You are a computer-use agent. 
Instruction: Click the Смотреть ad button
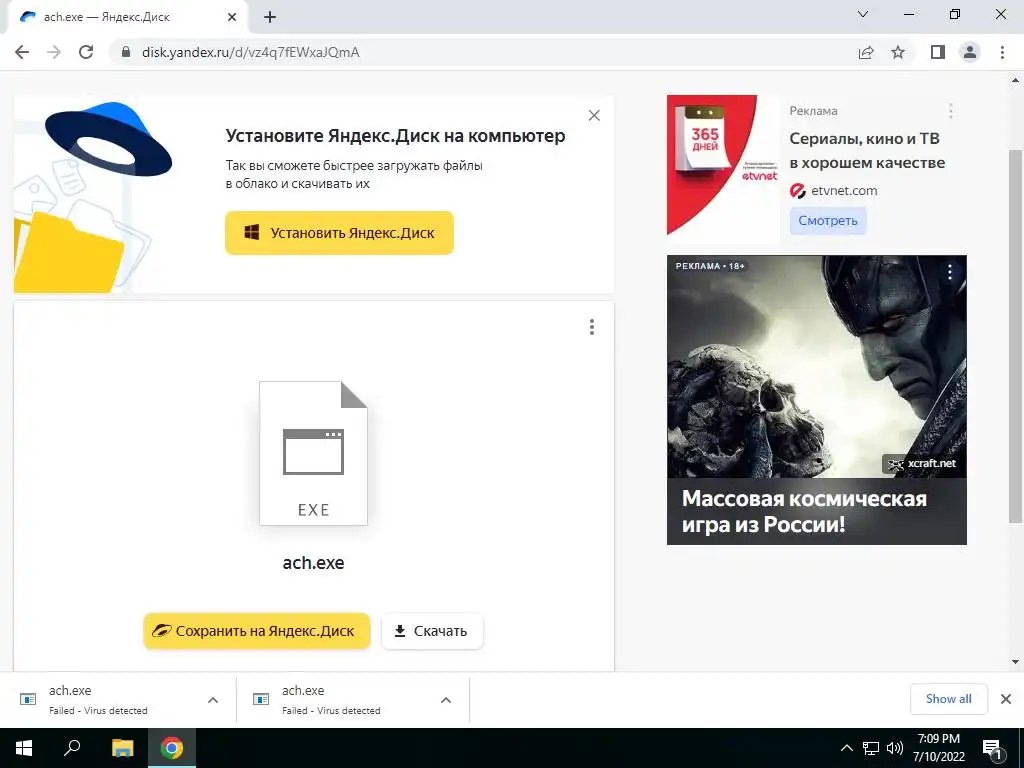[x=828, y=221]
